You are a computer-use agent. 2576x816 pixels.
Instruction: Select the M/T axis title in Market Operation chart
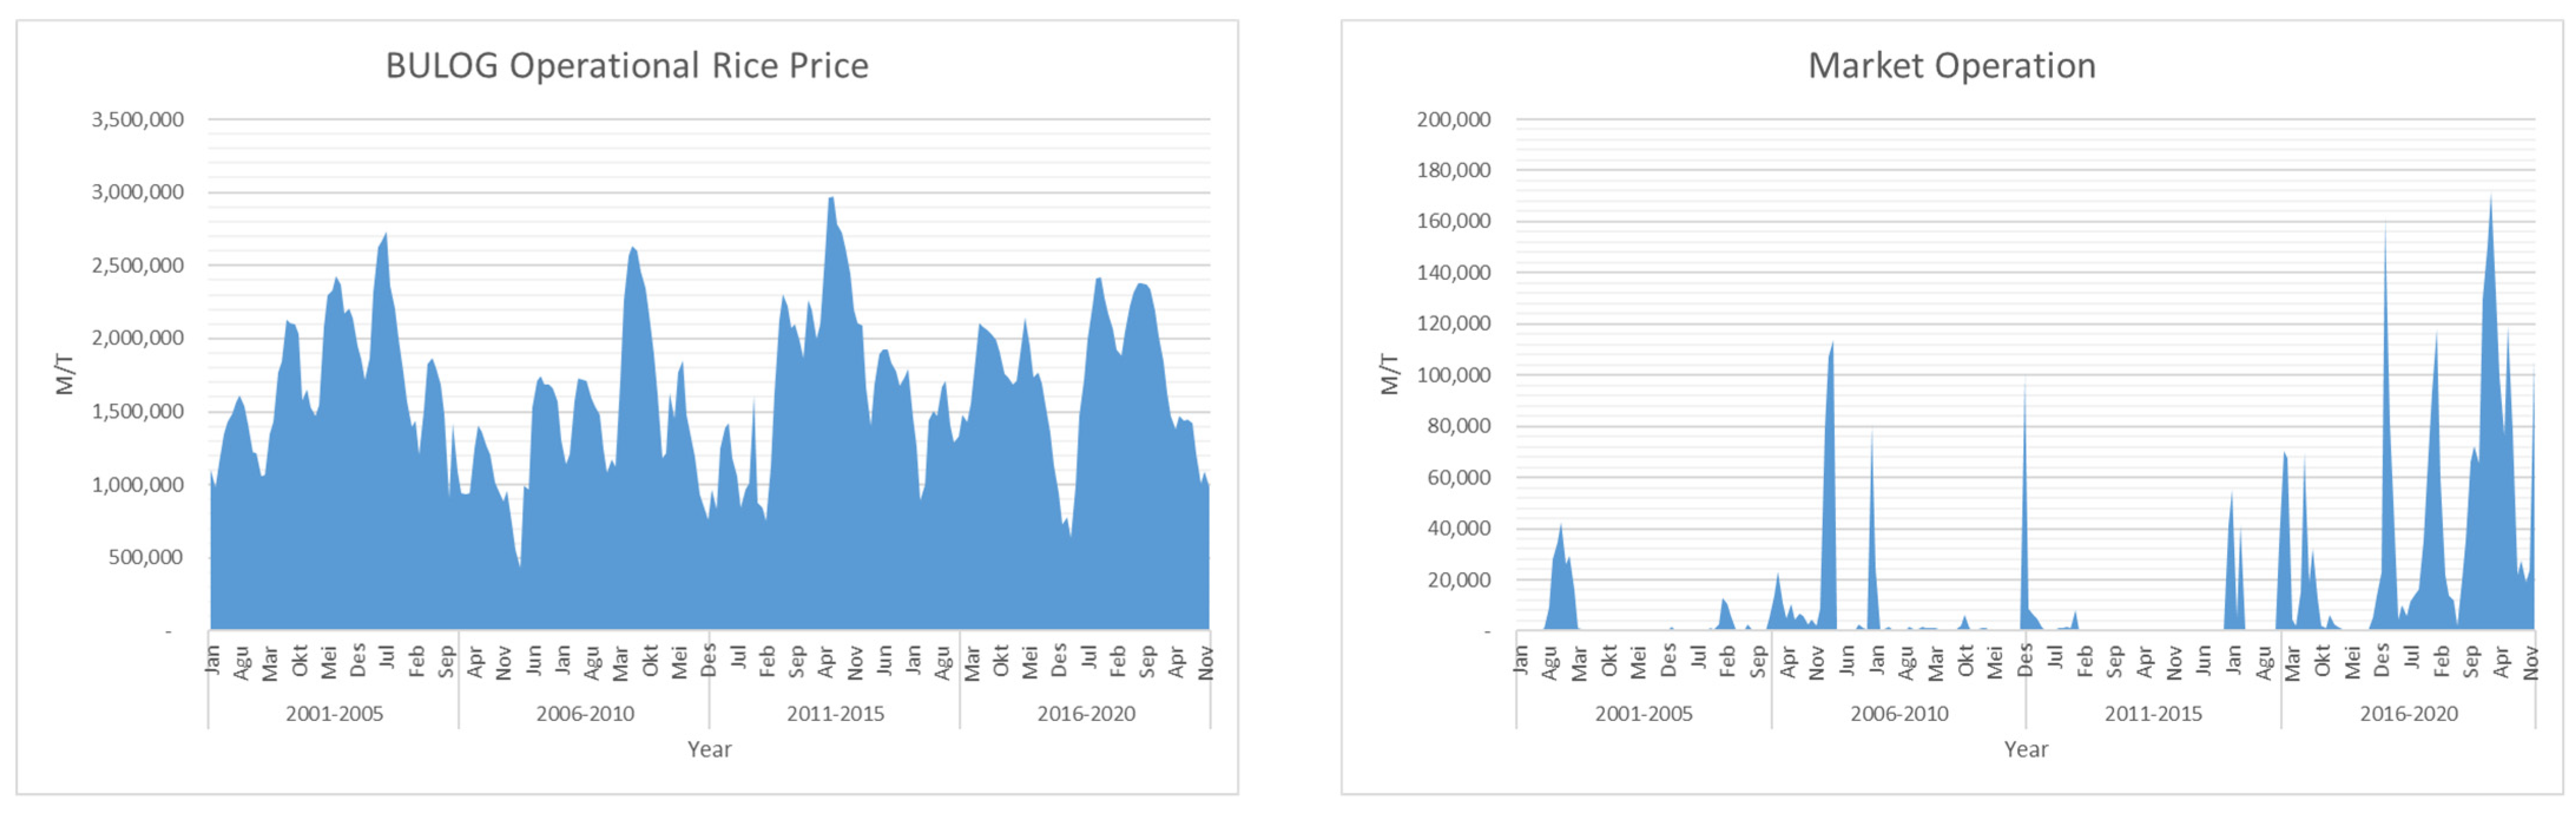[1390, 374]
